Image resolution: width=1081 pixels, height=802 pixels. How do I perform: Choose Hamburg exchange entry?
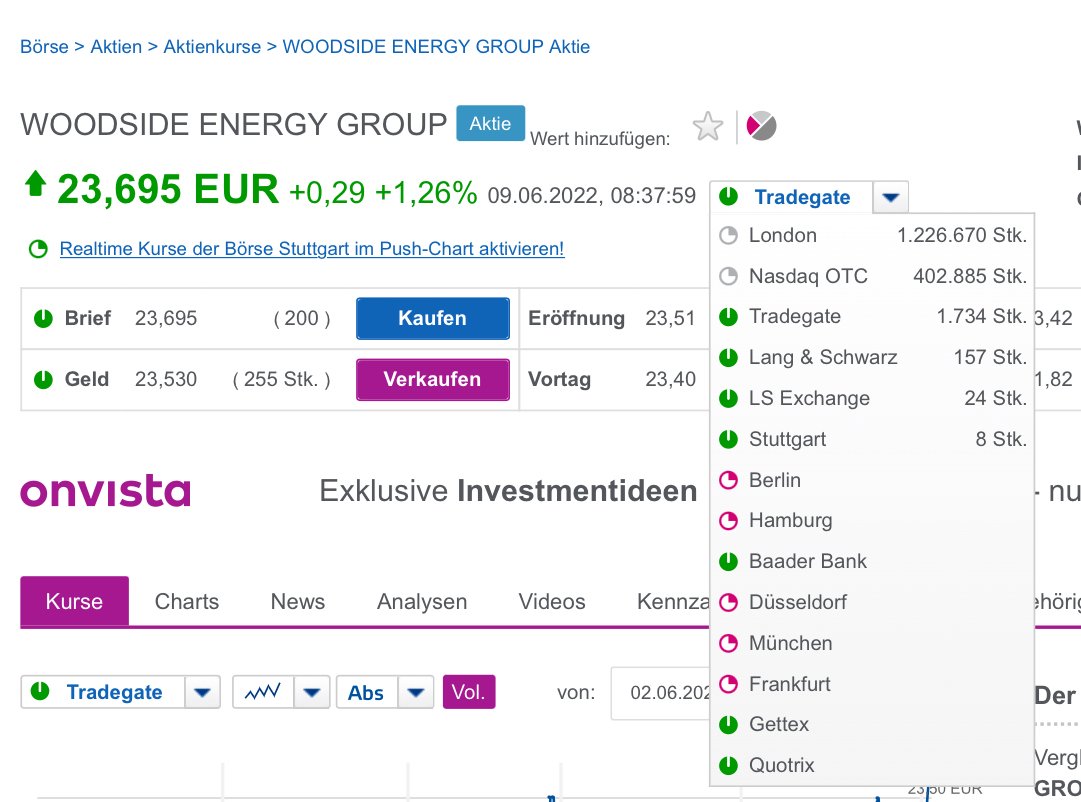(x=872, y=521)
